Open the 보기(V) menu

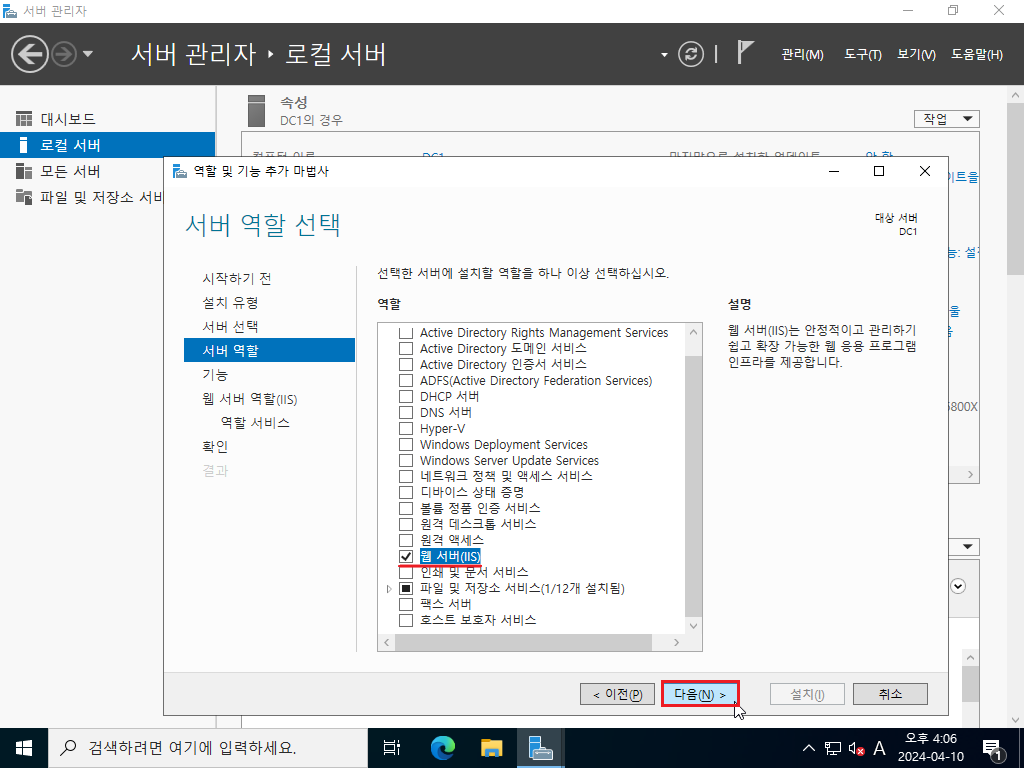916,55
